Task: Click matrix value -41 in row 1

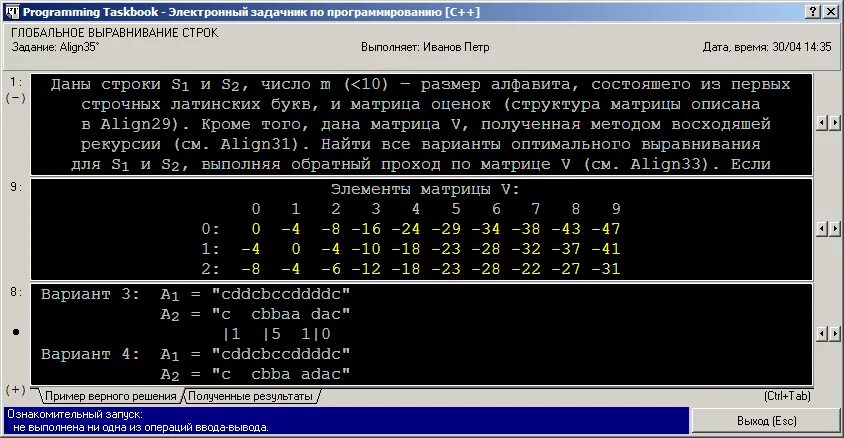Action: click(x=606, y=249)
